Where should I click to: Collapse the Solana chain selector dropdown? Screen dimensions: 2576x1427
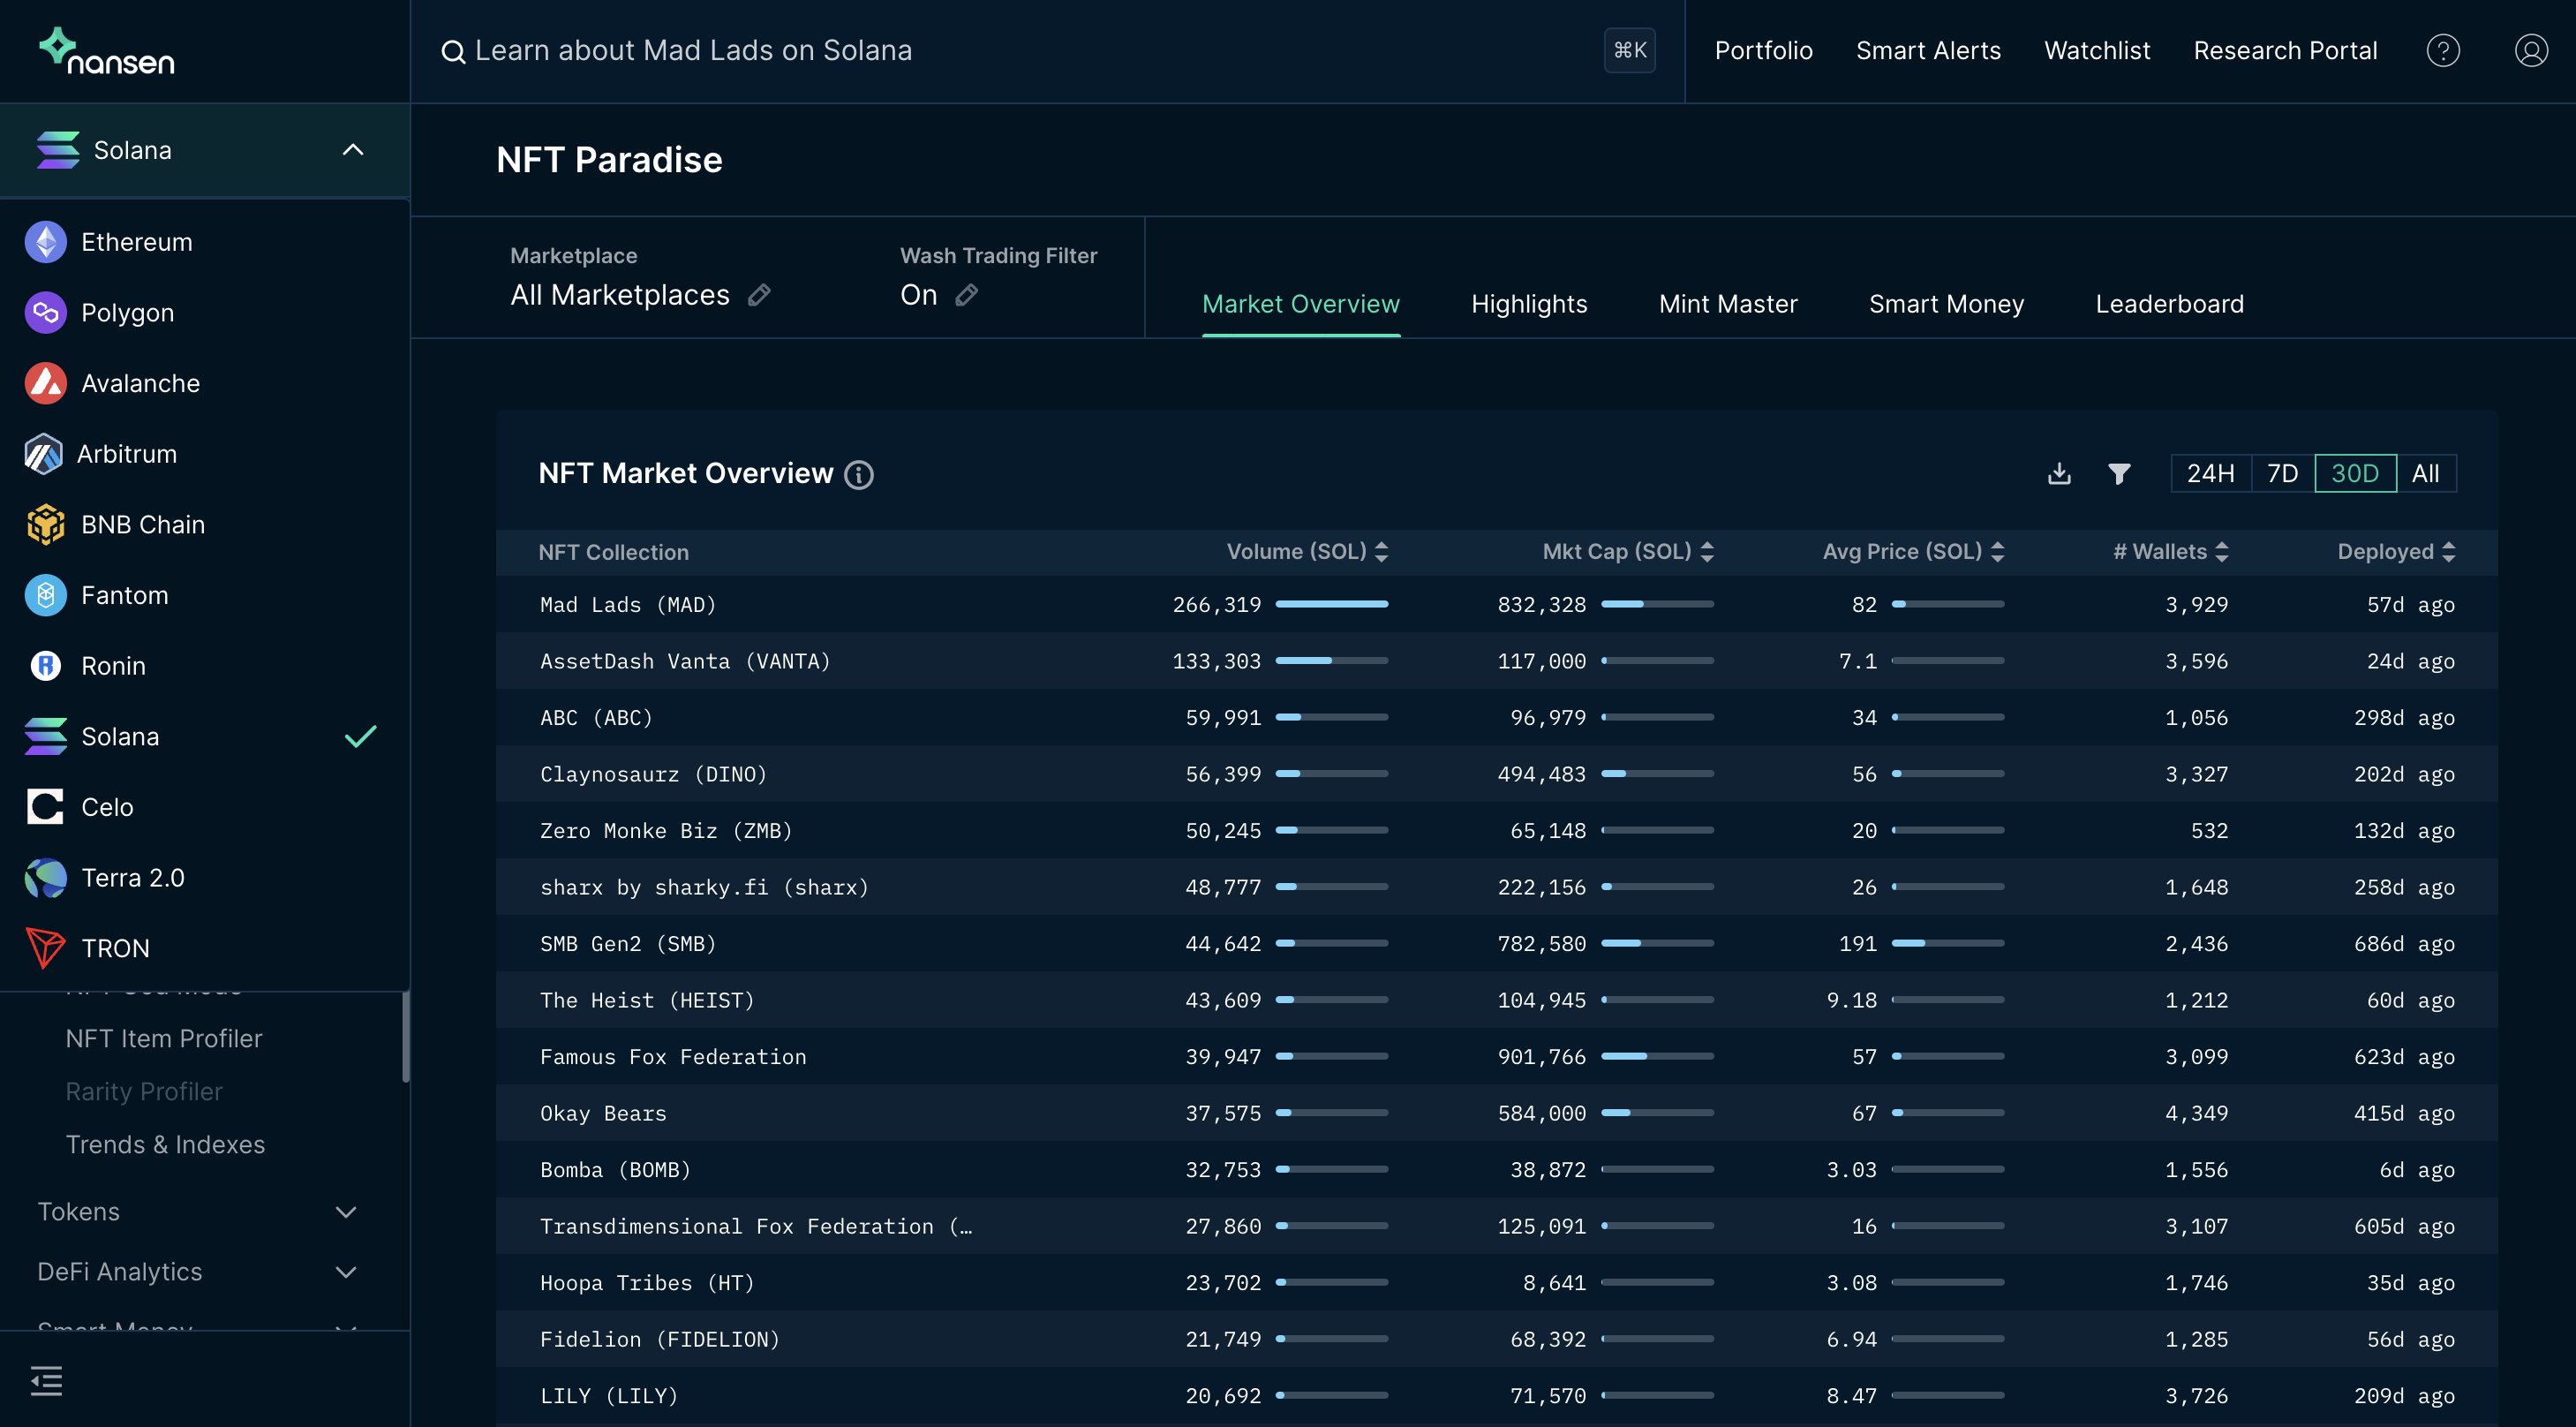(353, 150)
